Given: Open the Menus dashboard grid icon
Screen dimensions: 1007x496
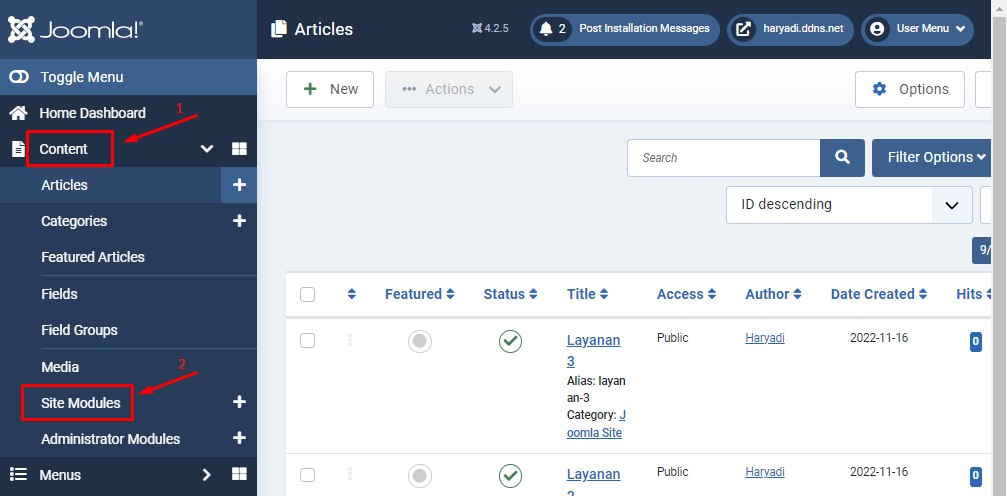Looking at the screenshot, I should coord(239,474).
